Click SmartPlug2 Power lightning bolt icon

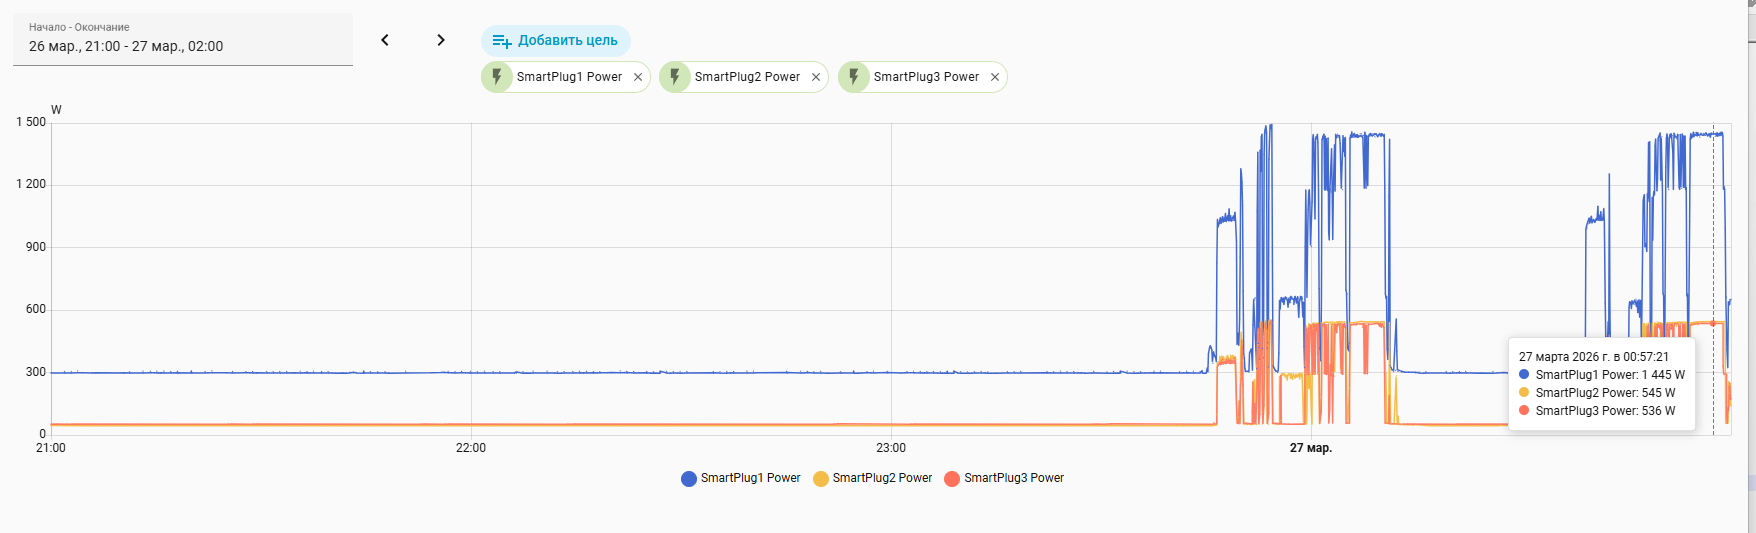point(675,77)
